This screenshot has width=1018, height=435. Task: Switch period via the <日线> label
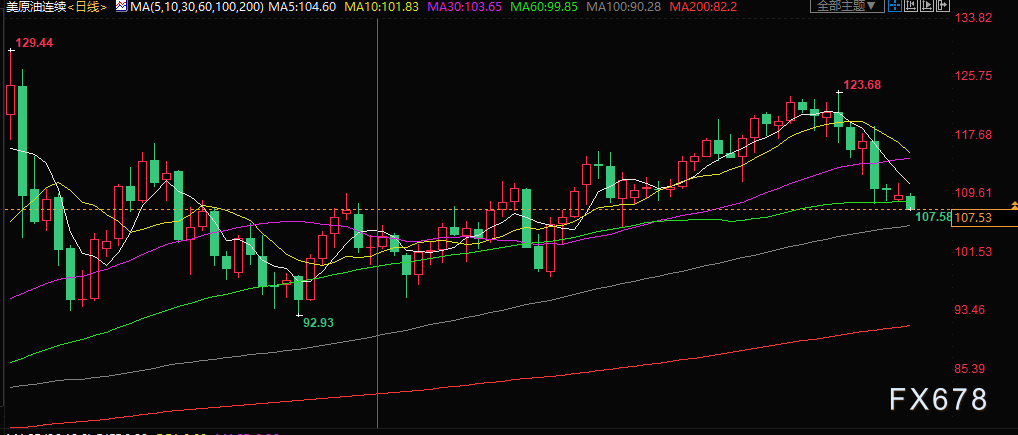tap(88, 7)
